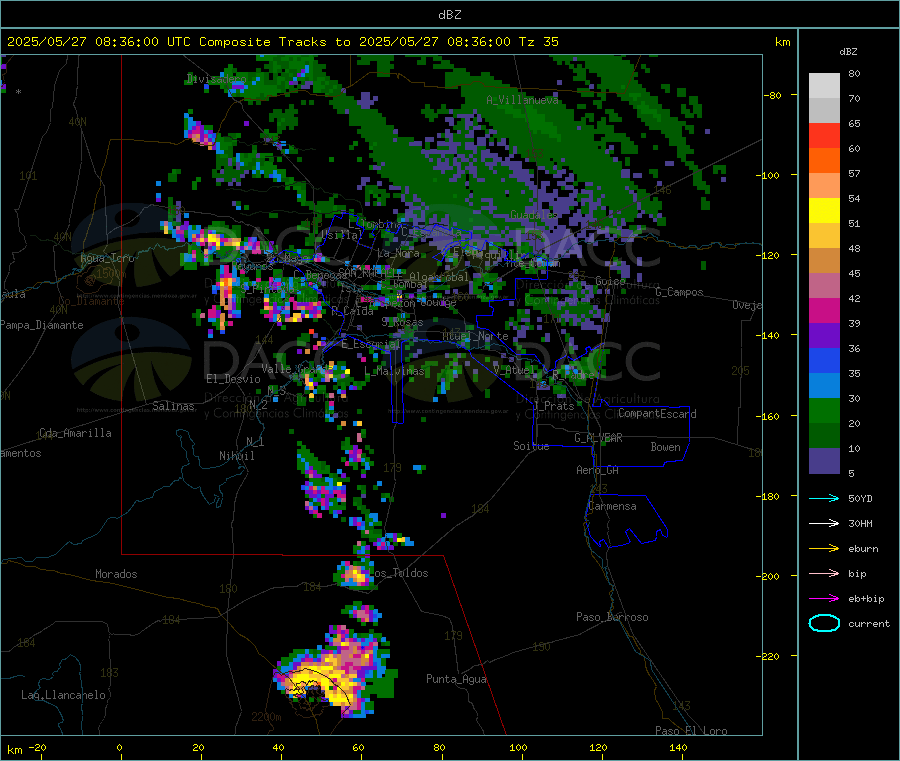Pick the yellow 51-54 dBZ swatch
This screenshot has height=761, width=900.
pyautogui.click(x=824, y=211)
